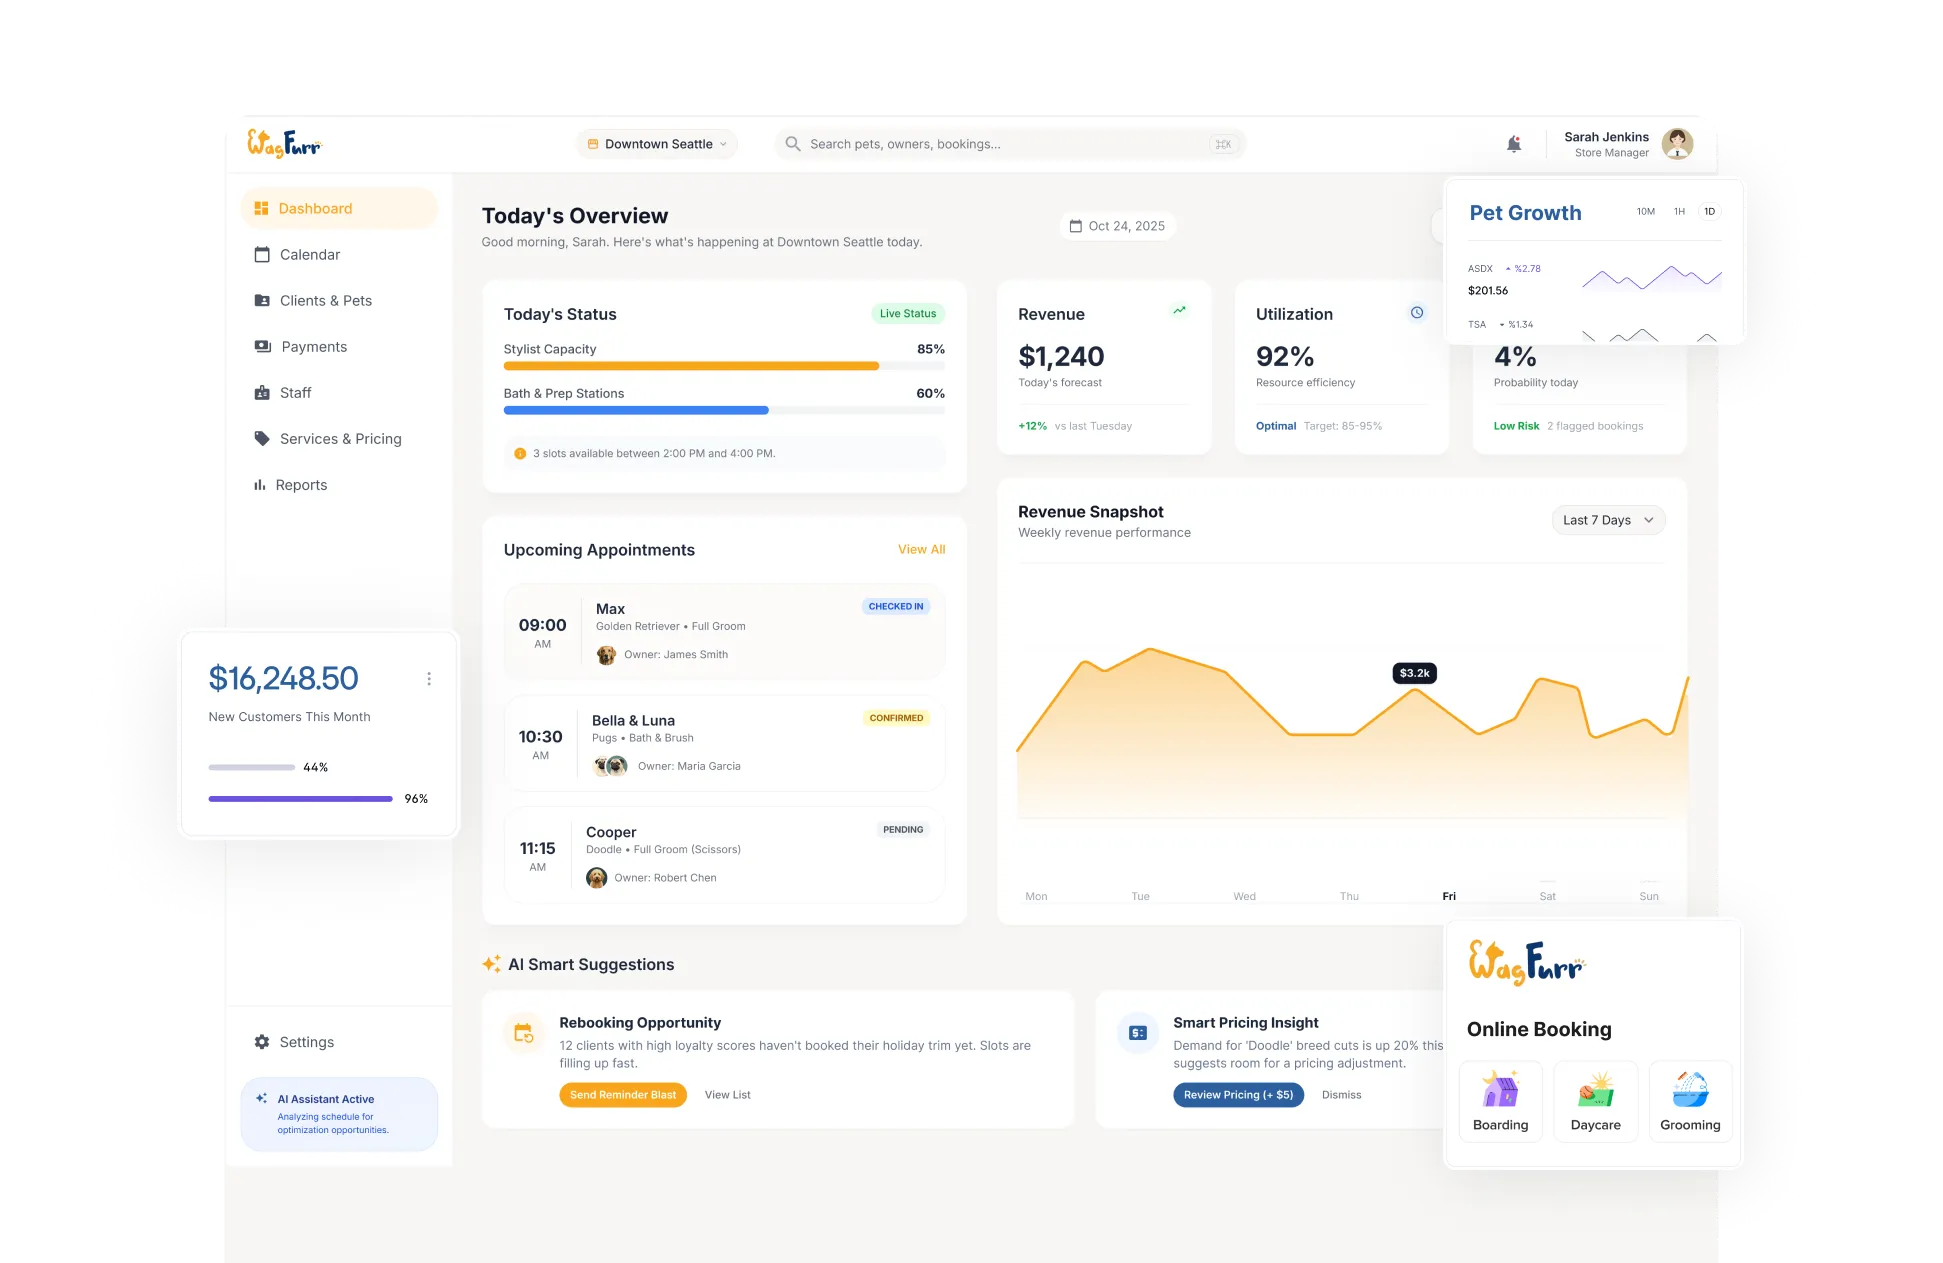Click the three-dot menu on customers card
1943x1263 pixels.
(x=429, y=679)
